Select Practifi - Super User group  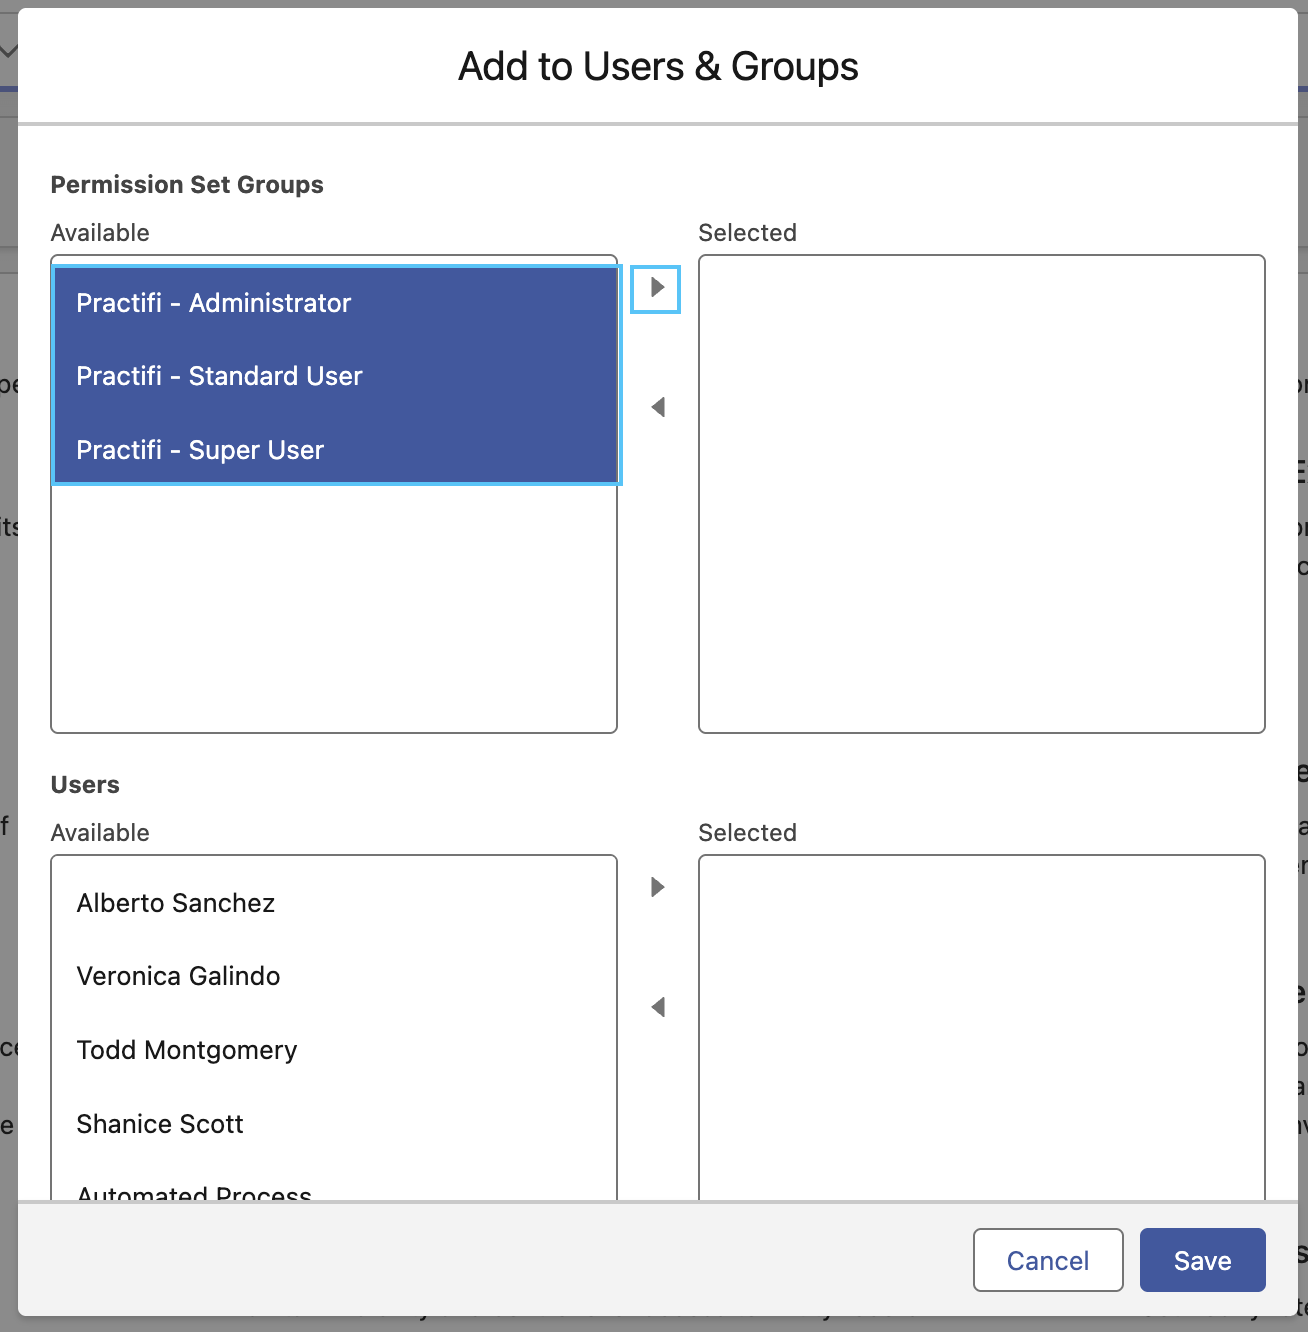pos(335,450)
